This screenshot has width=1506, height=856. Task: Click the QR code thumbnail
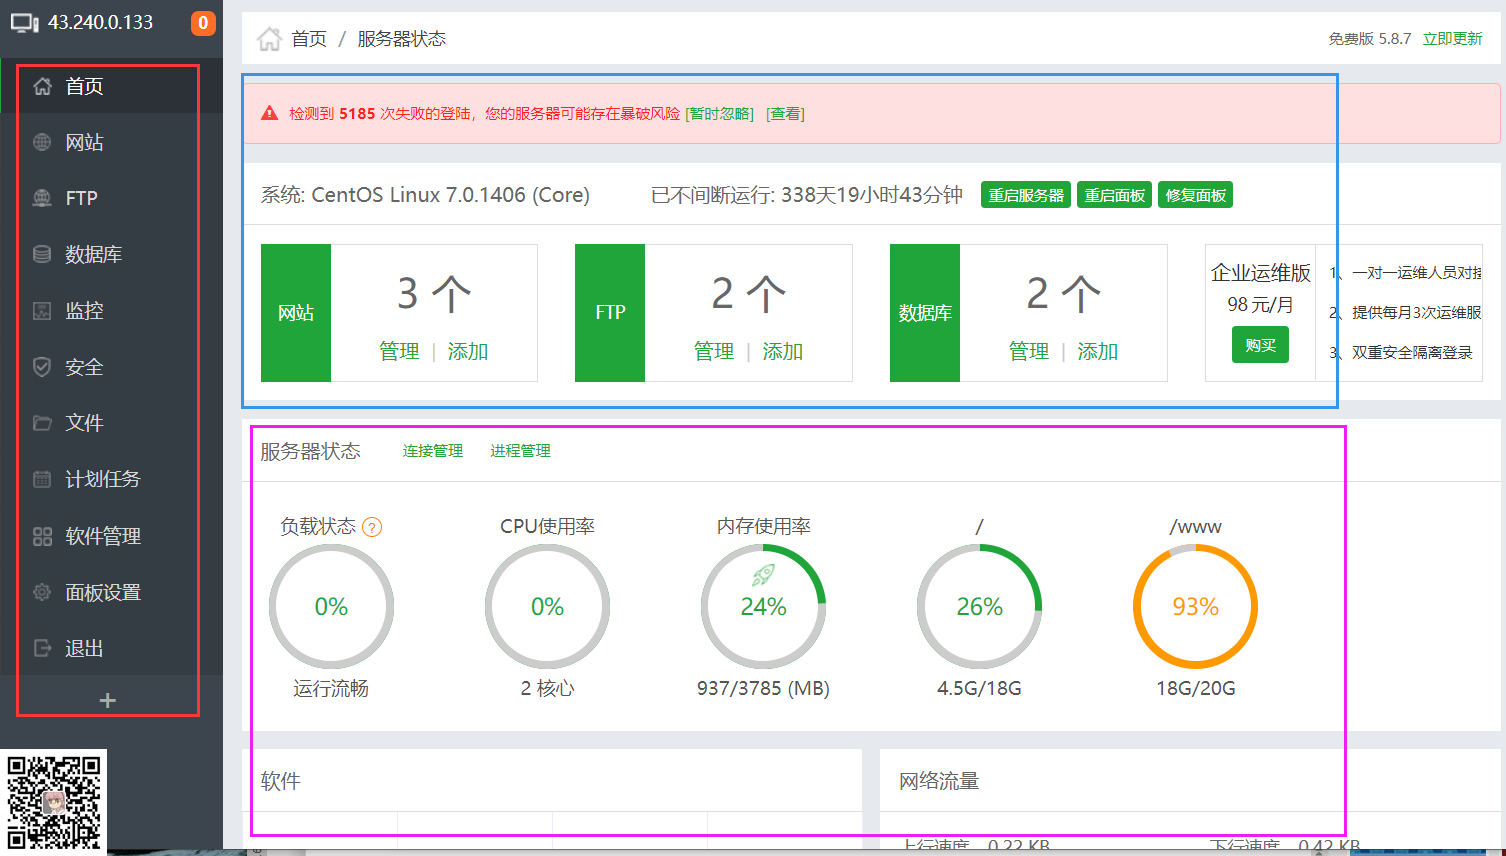tap(54, 802)
